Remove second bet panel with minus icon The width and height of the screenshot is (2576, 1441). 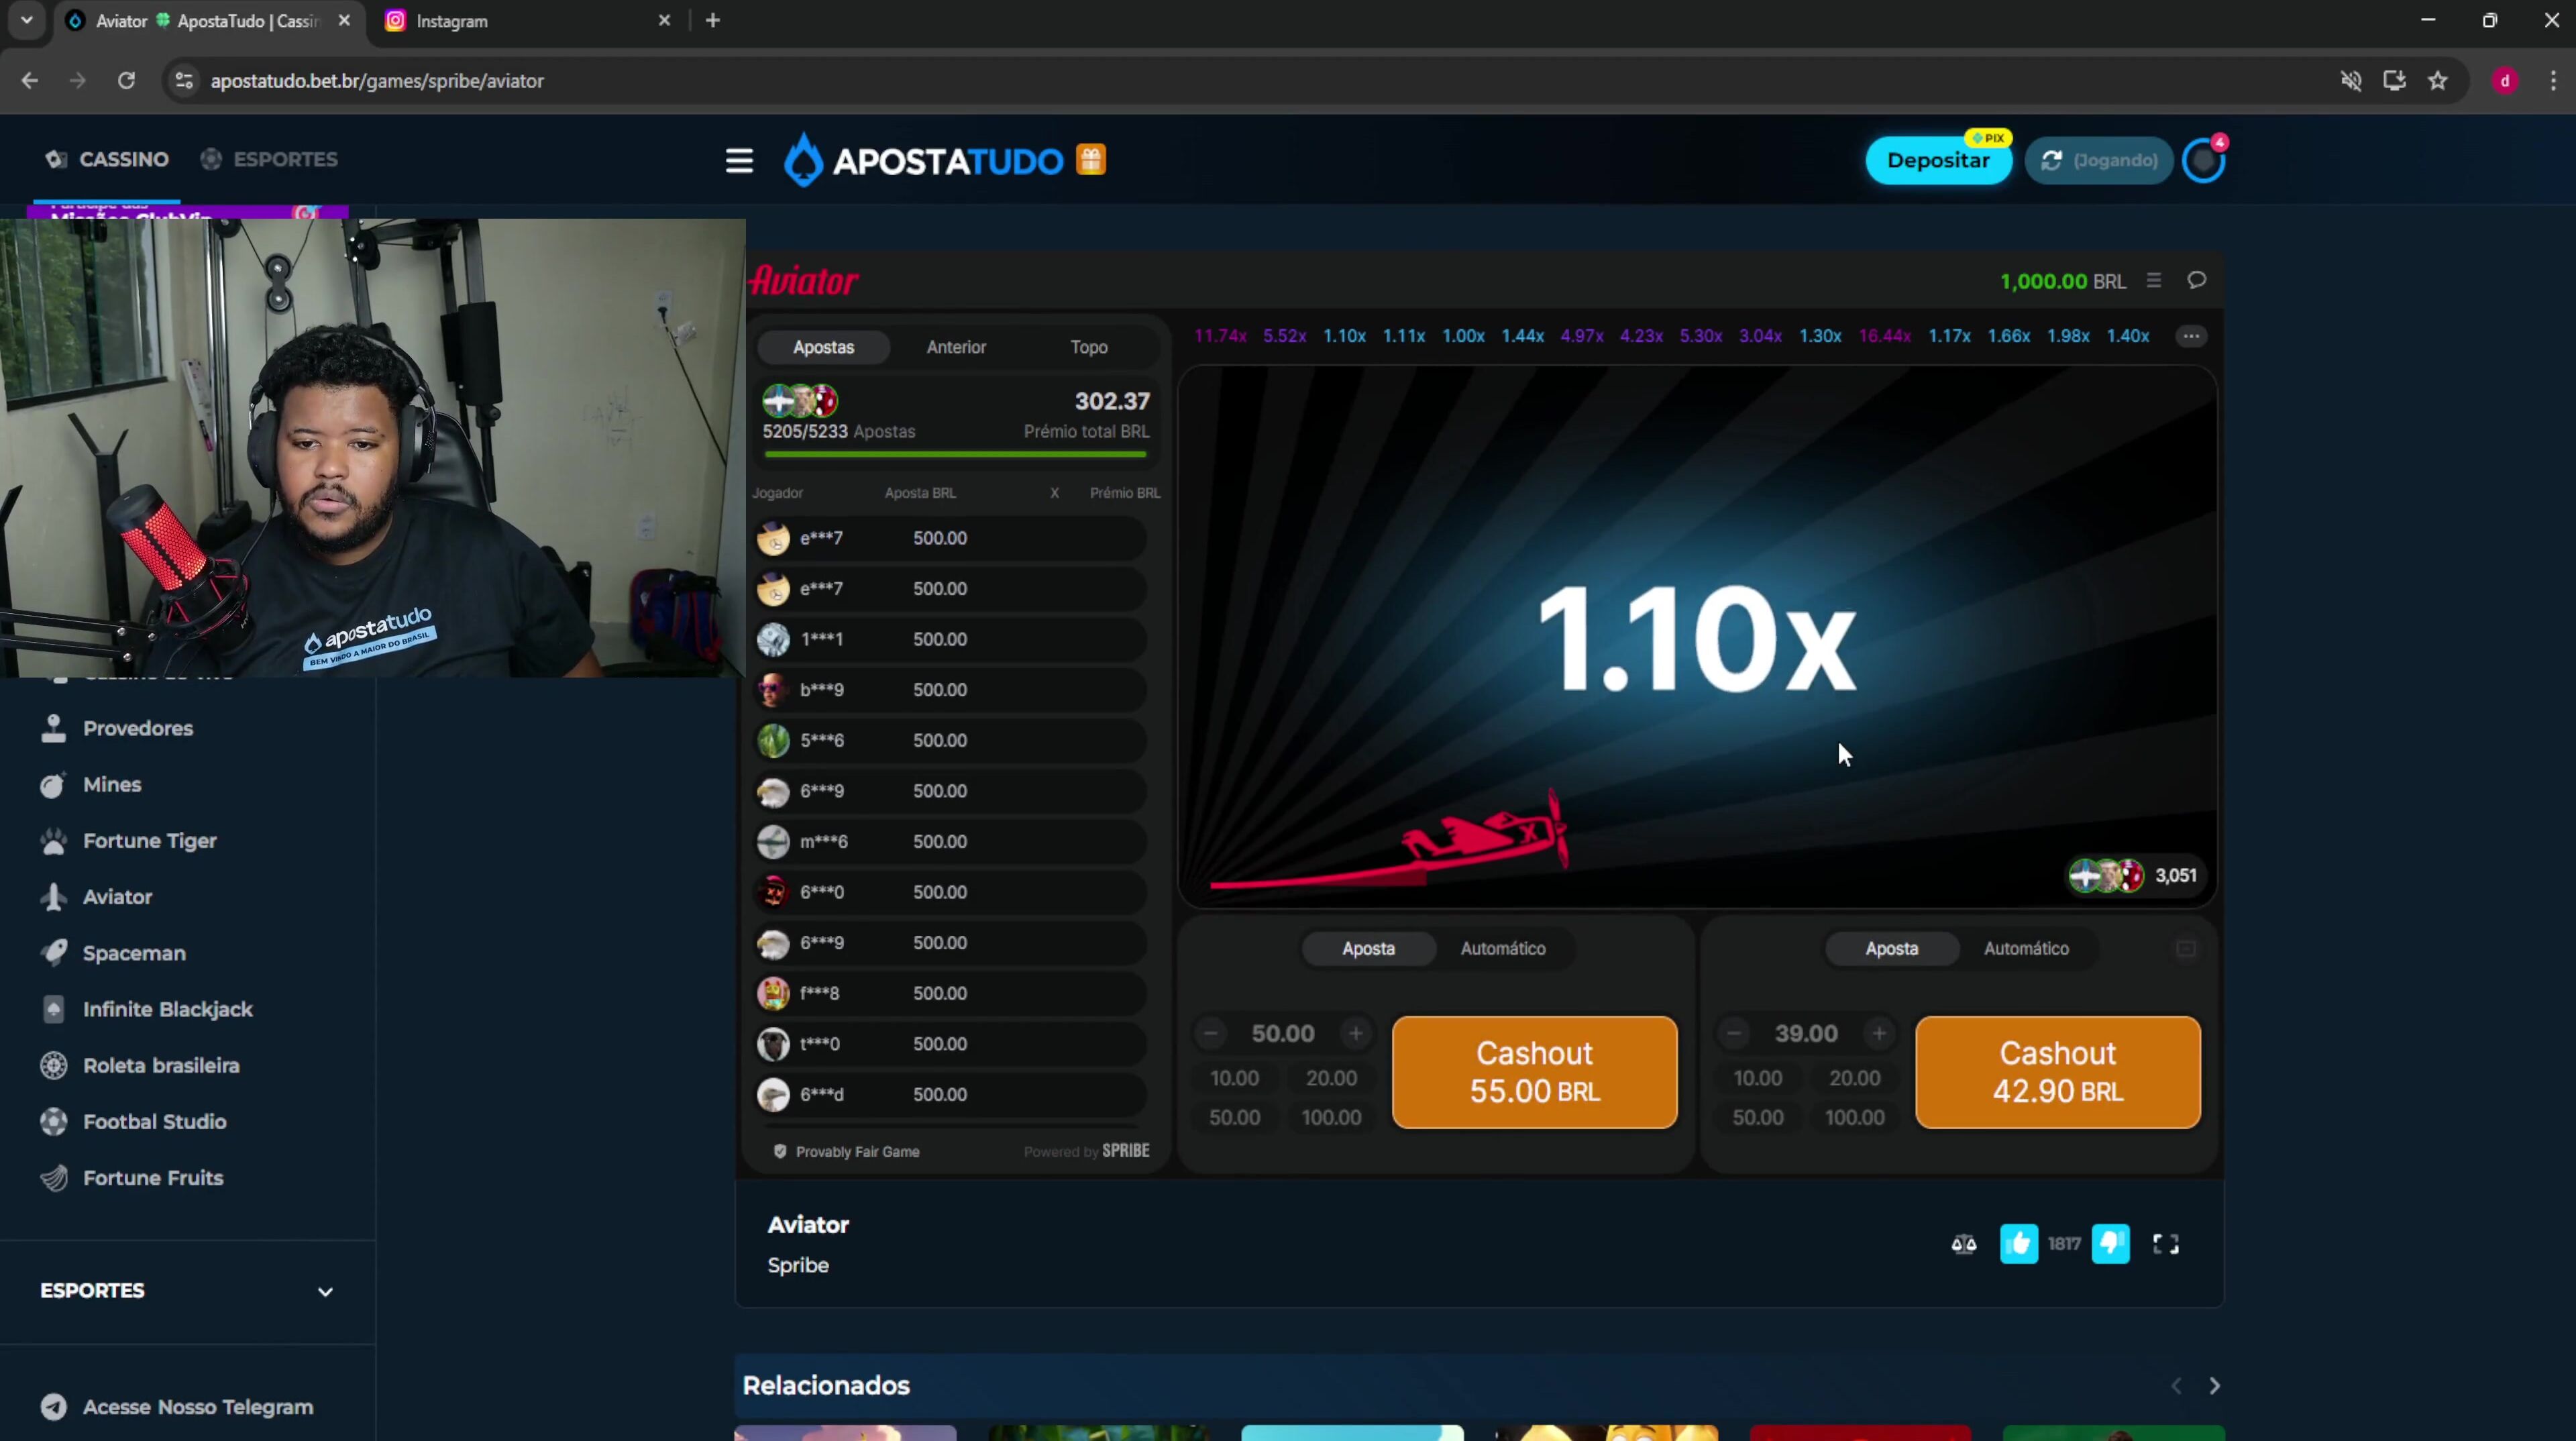tap(2186, 948)
